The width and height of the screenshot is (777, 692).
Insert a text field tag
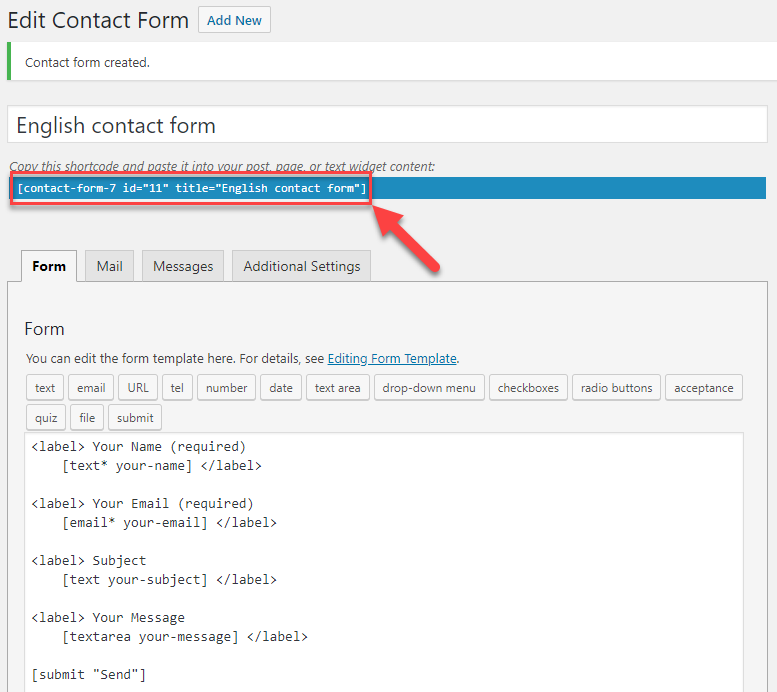point(45,388)
